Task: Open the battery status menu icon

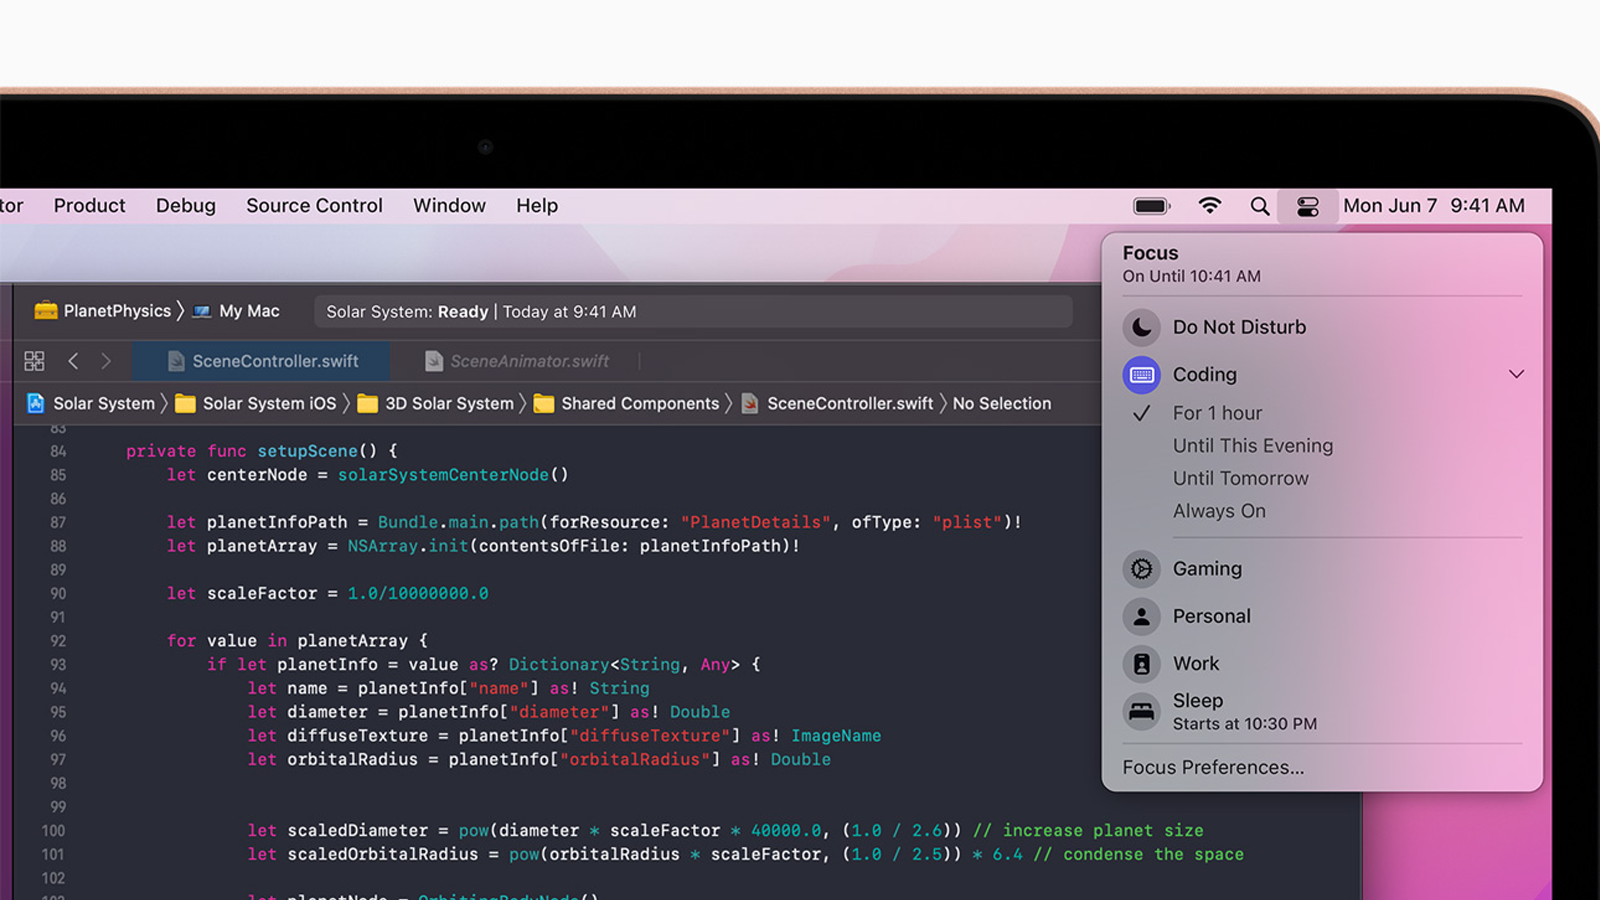Action: point(1151,206)
